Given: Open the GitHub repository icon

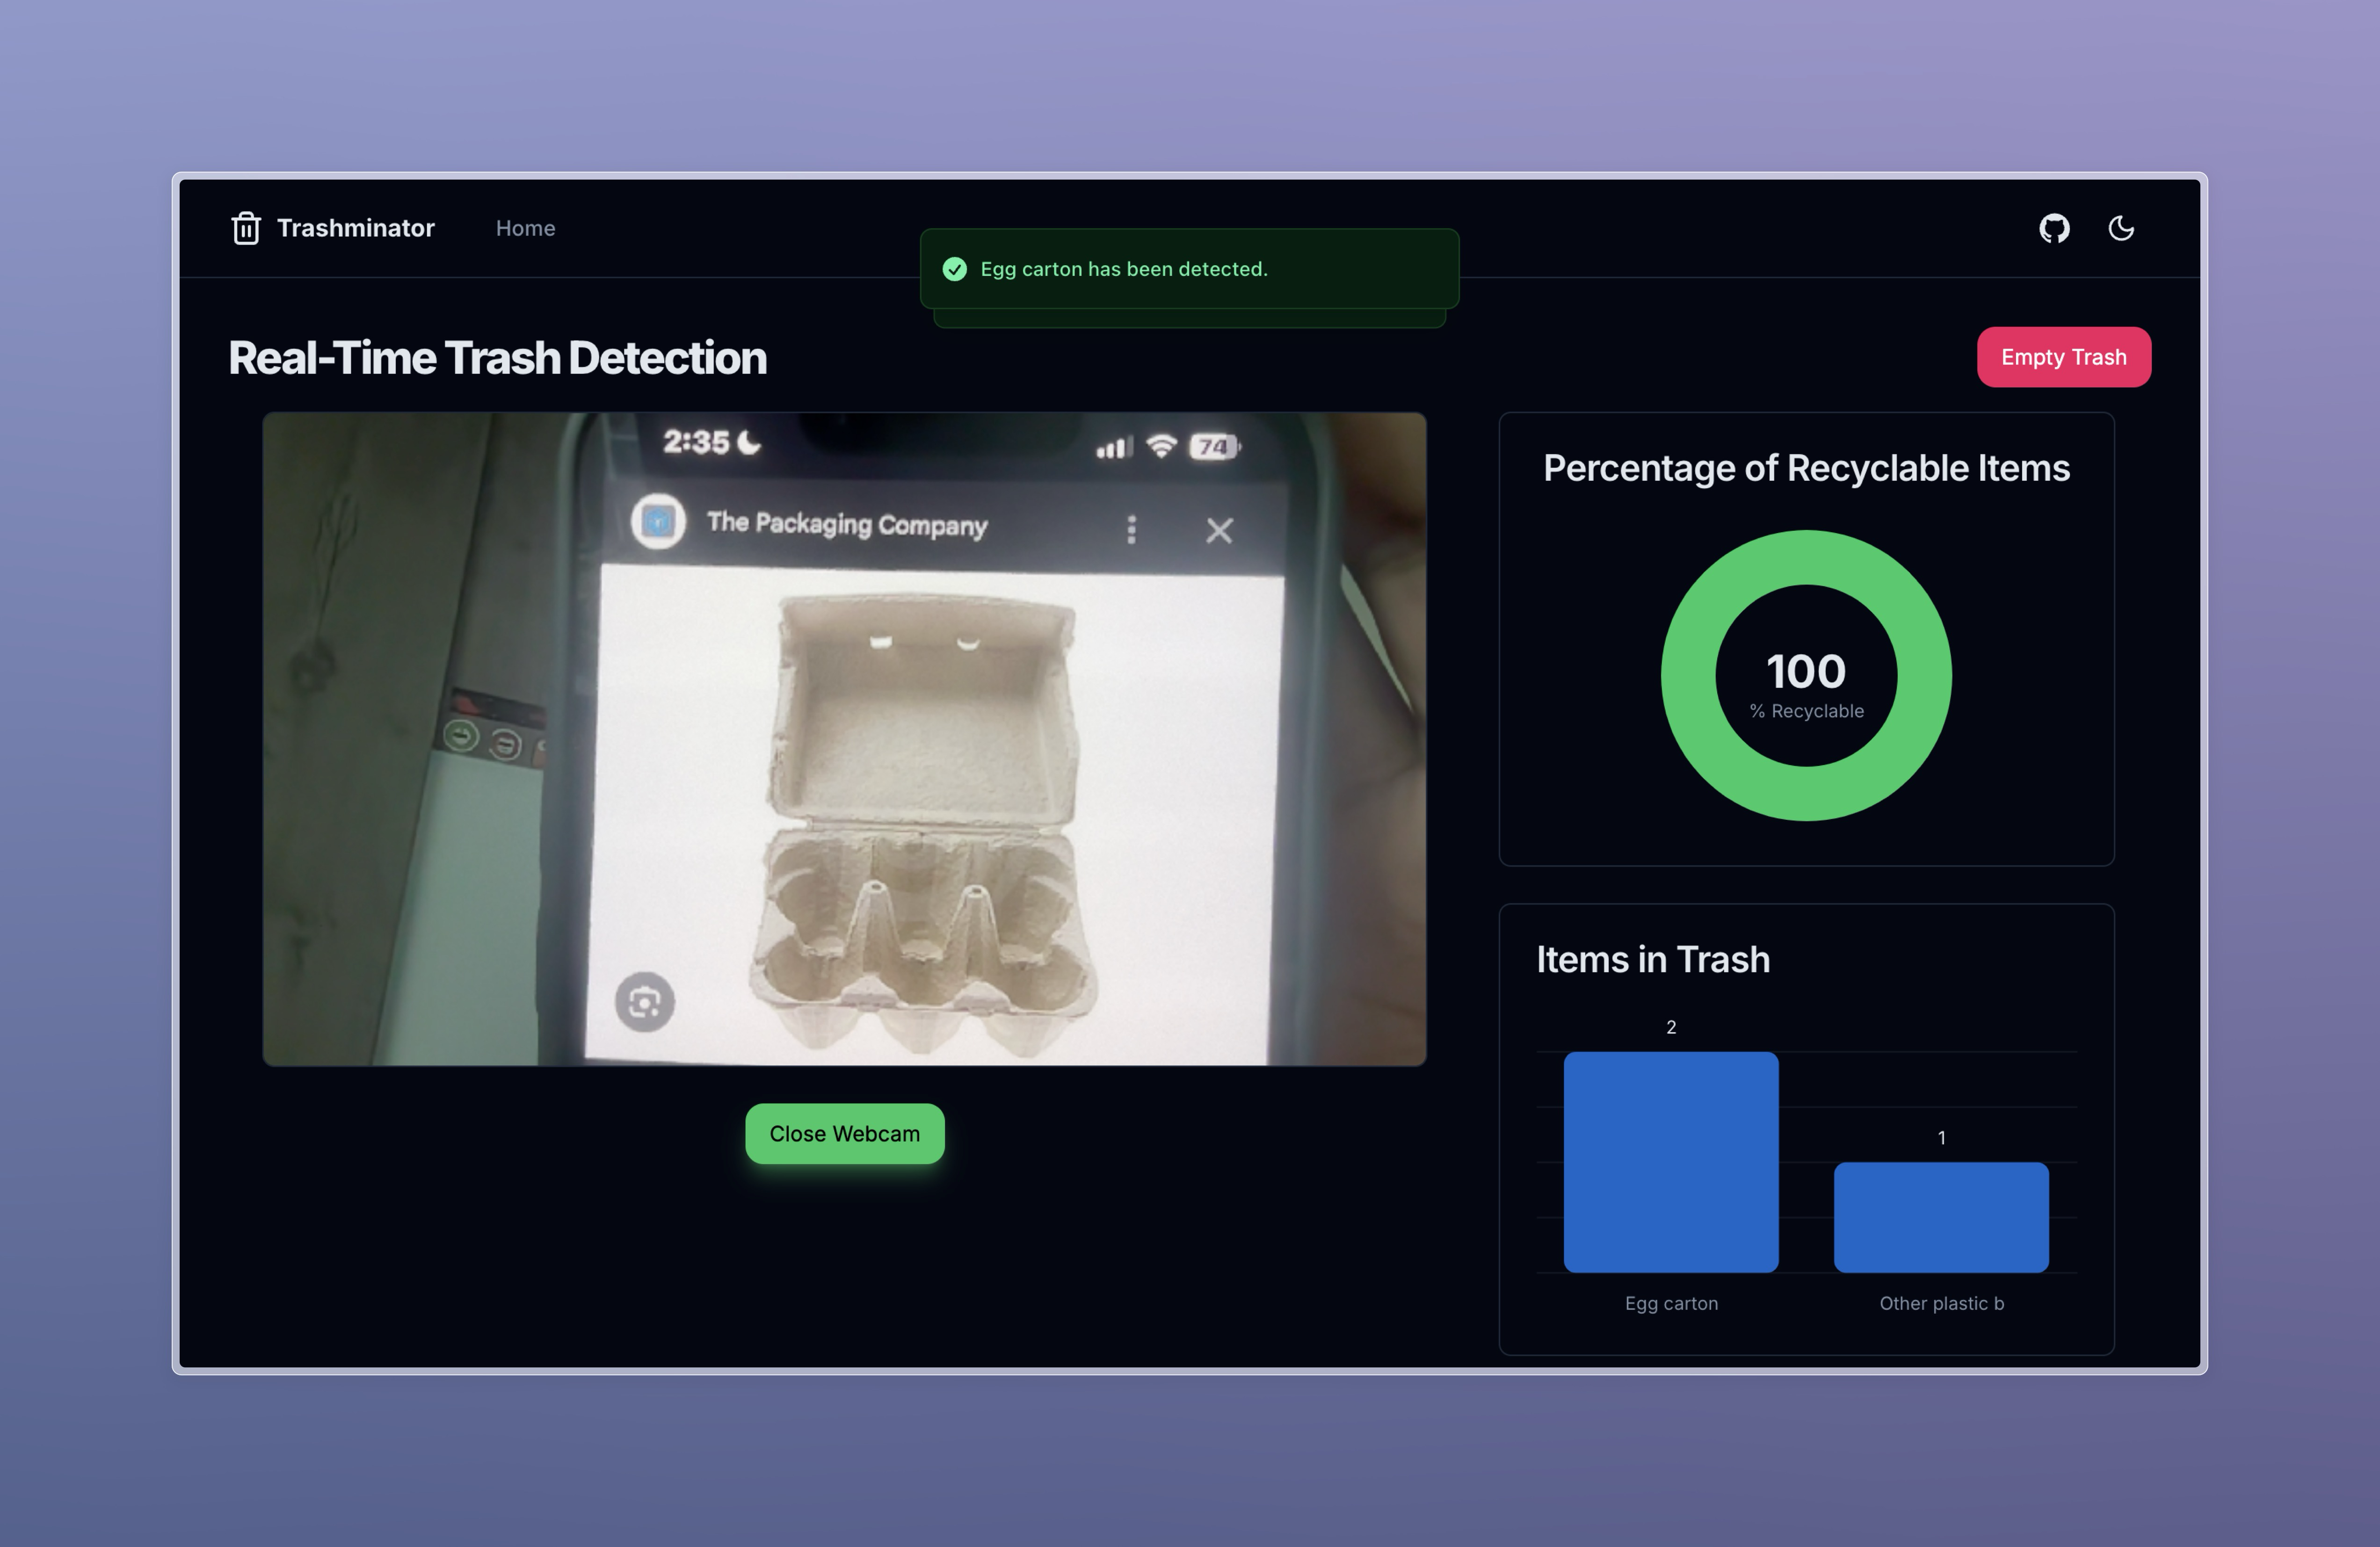Looking at the screenshot, I should tap(2054, 228).
